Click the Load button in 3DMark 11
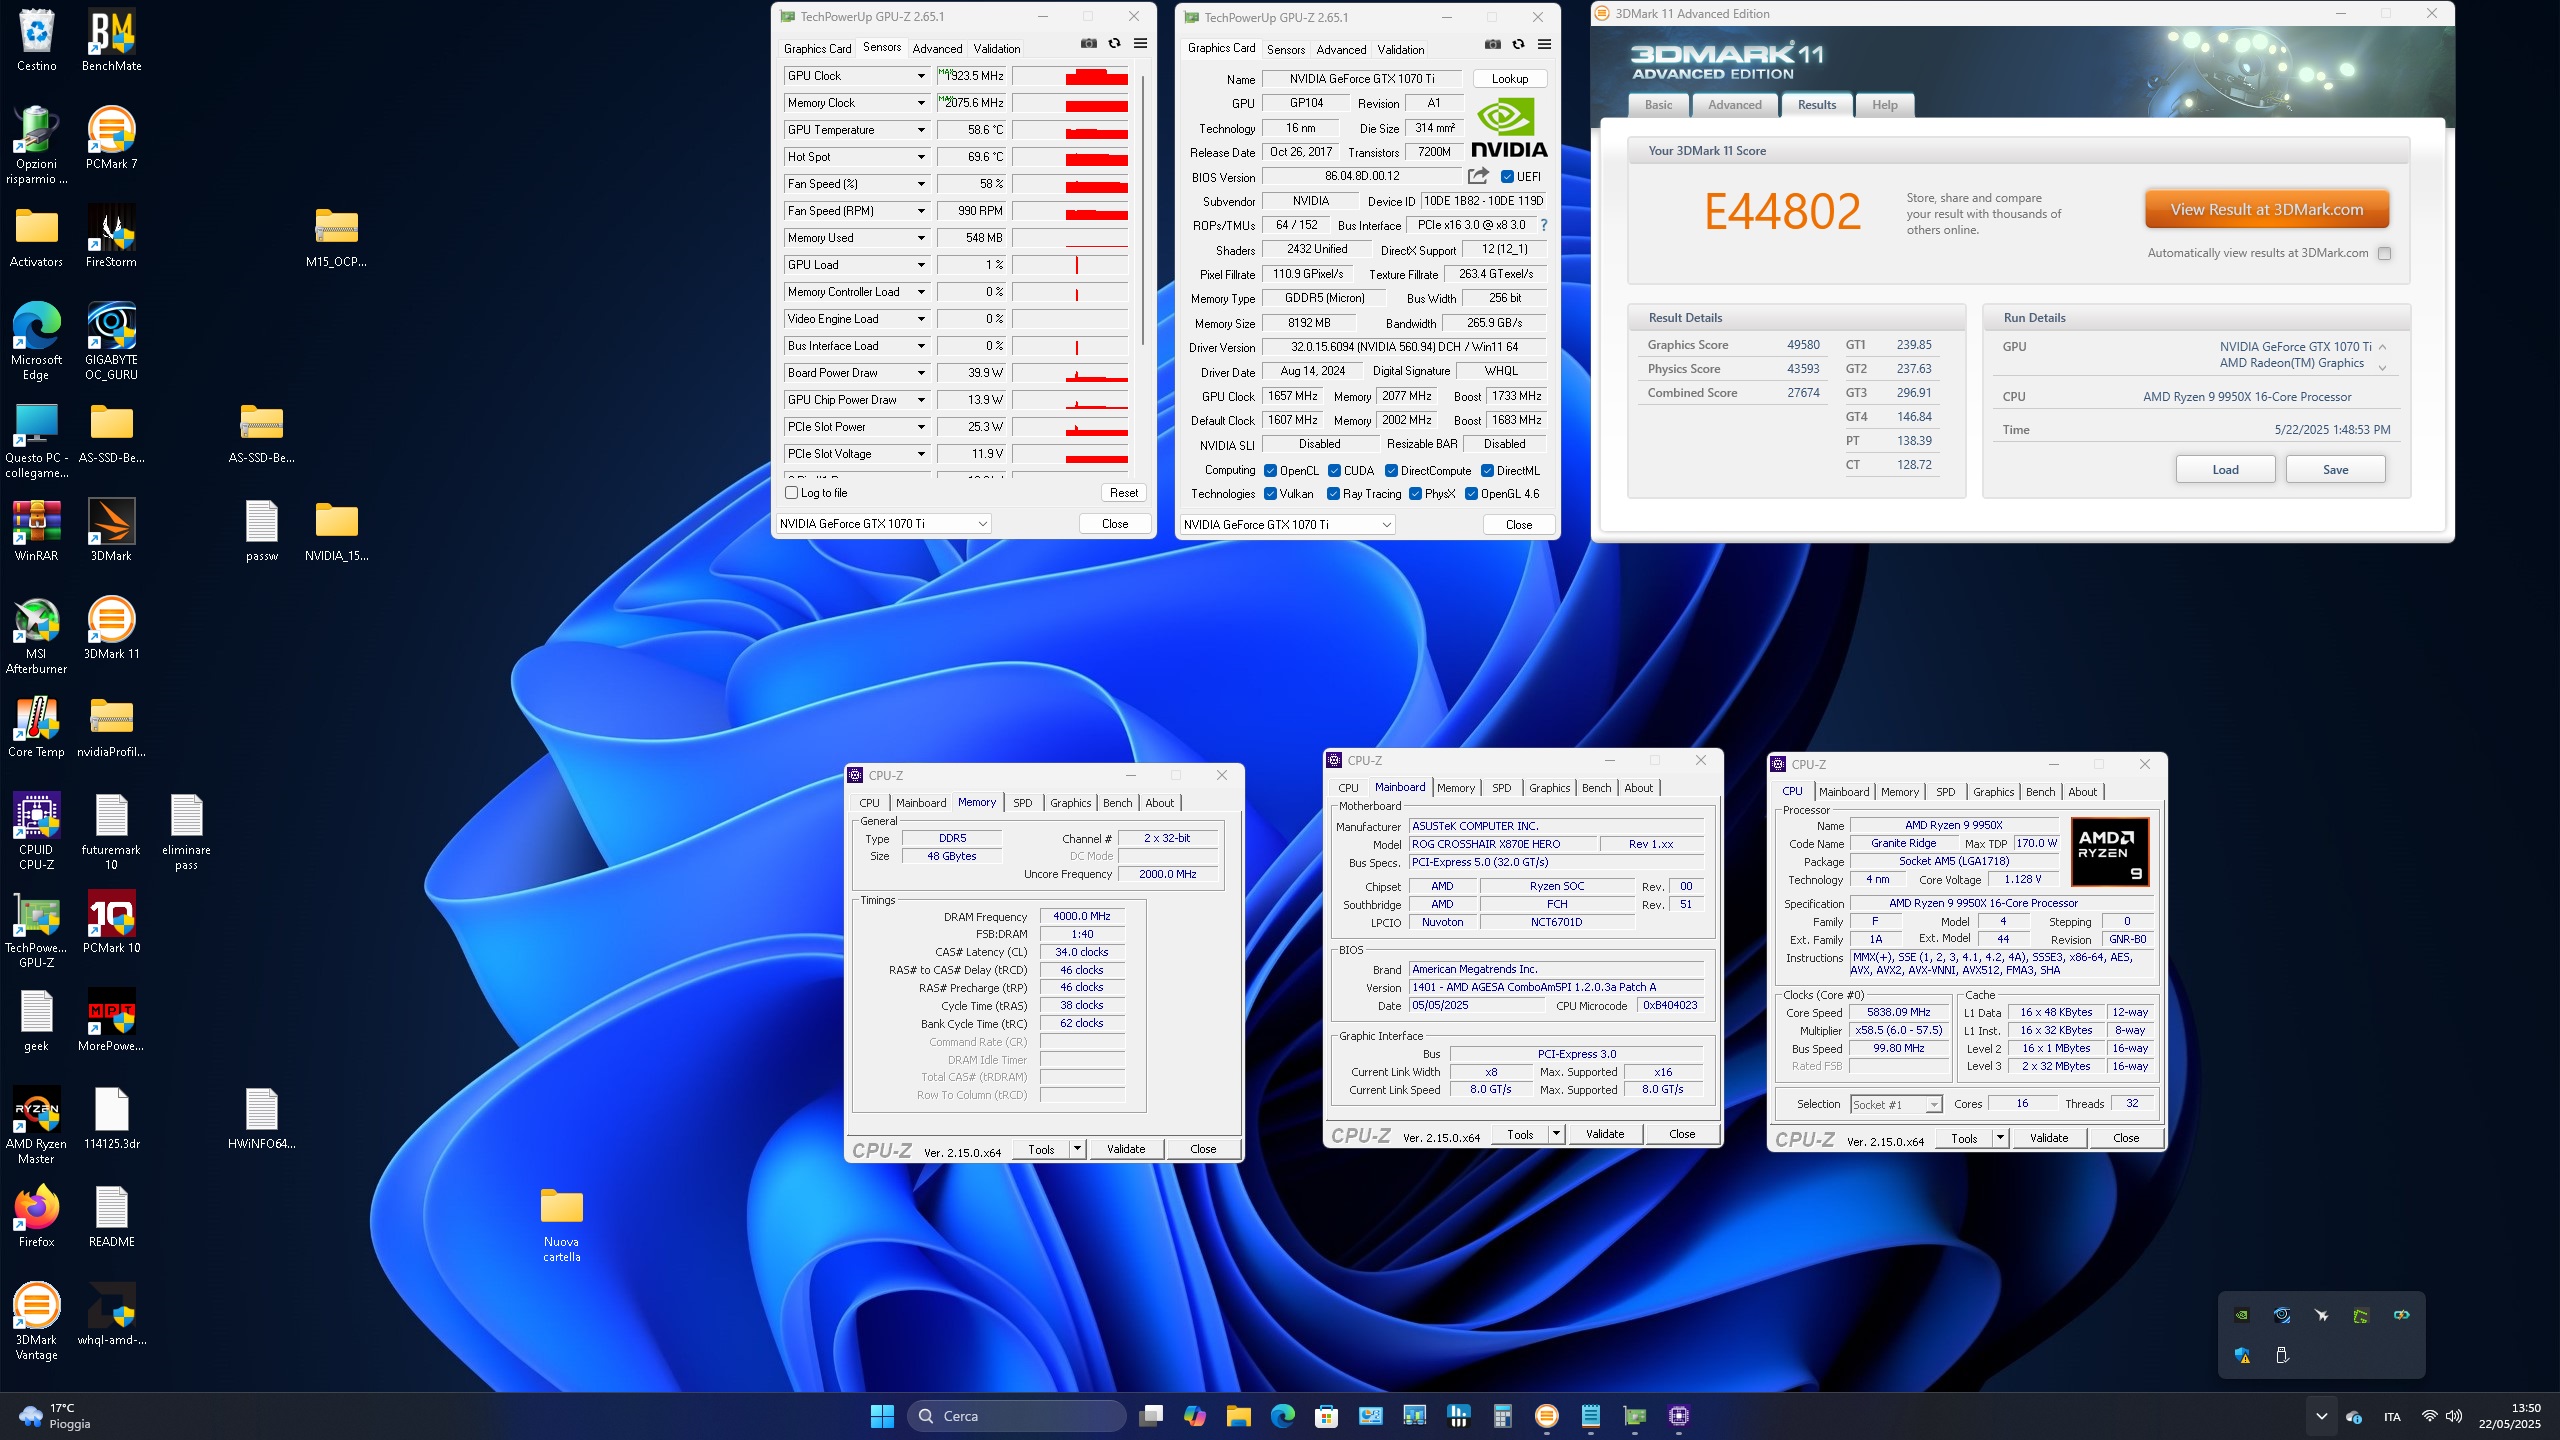The image size is (2560, 1440). pos(2225,470)
